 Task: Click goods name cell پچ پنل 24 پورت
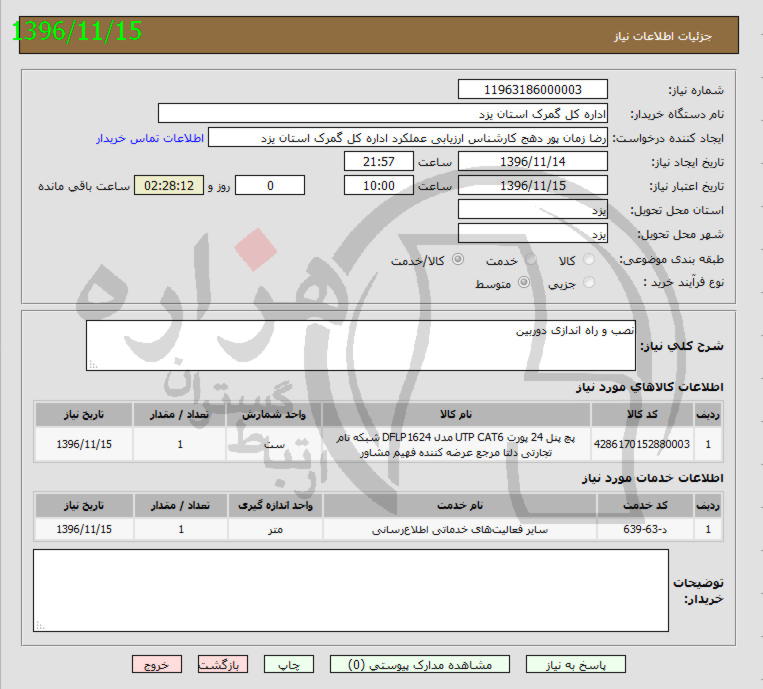click(x=456, y=445)
